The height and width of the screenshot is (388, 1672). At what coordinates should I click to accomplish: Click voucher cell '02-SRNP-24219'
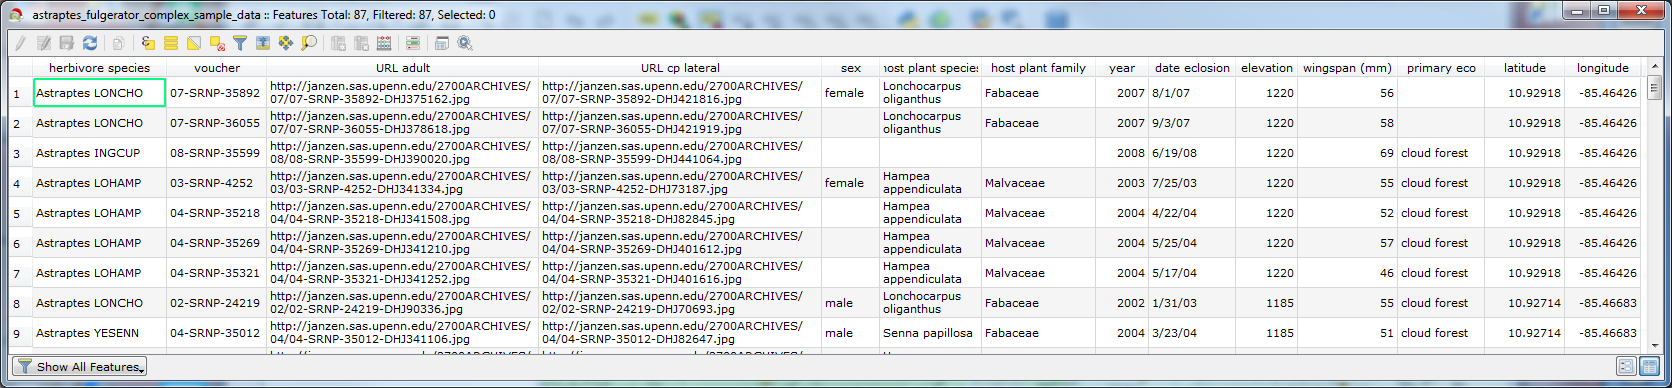click(x=216, y=303)
